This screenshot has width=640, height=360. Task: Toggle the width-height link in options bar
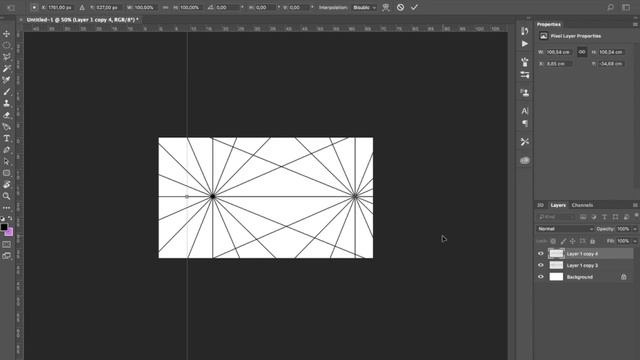point(165,7)
